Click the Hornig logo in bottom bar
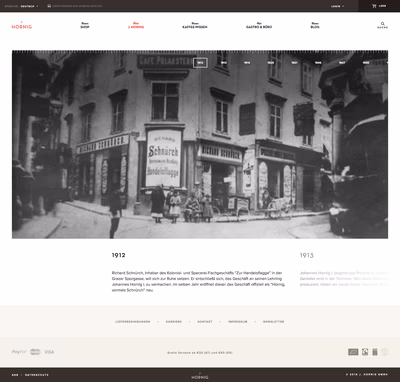This screenshot has width=400, height=382. pos(200,375)
